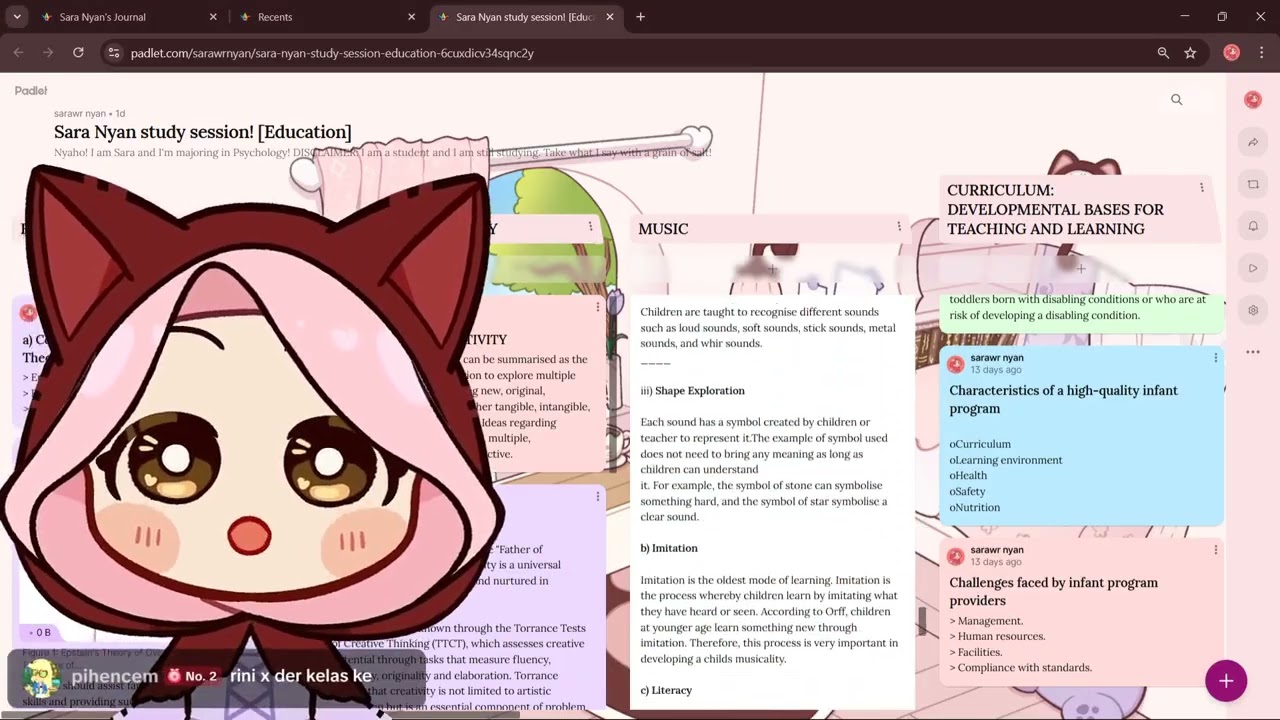Click the remake padlet icon
1280x720 pixels.
1253,184
